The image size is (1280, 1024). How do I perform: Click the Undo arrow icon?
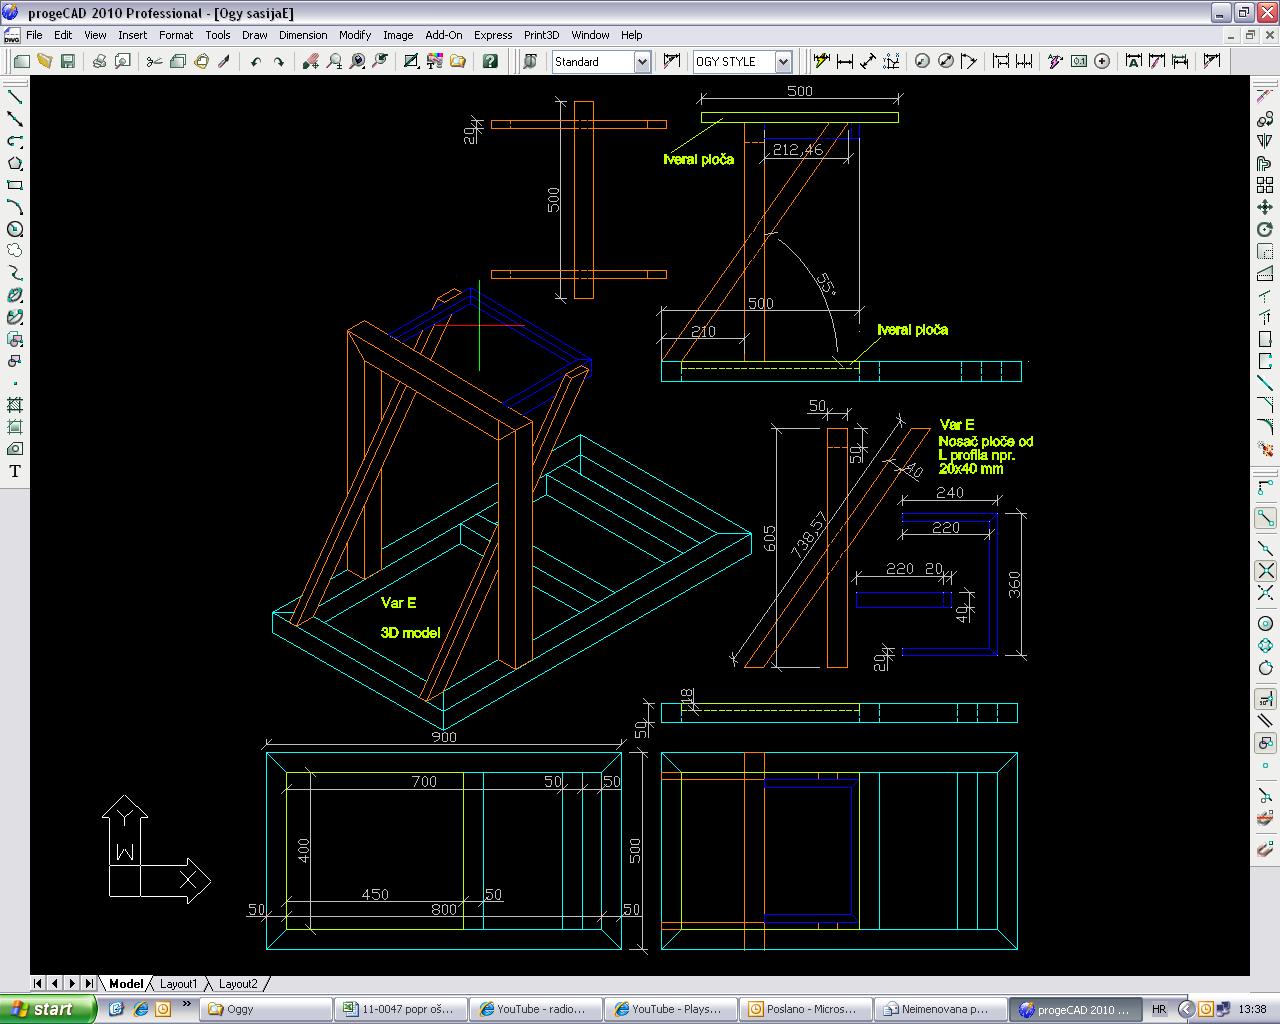[x=256, y=61]
